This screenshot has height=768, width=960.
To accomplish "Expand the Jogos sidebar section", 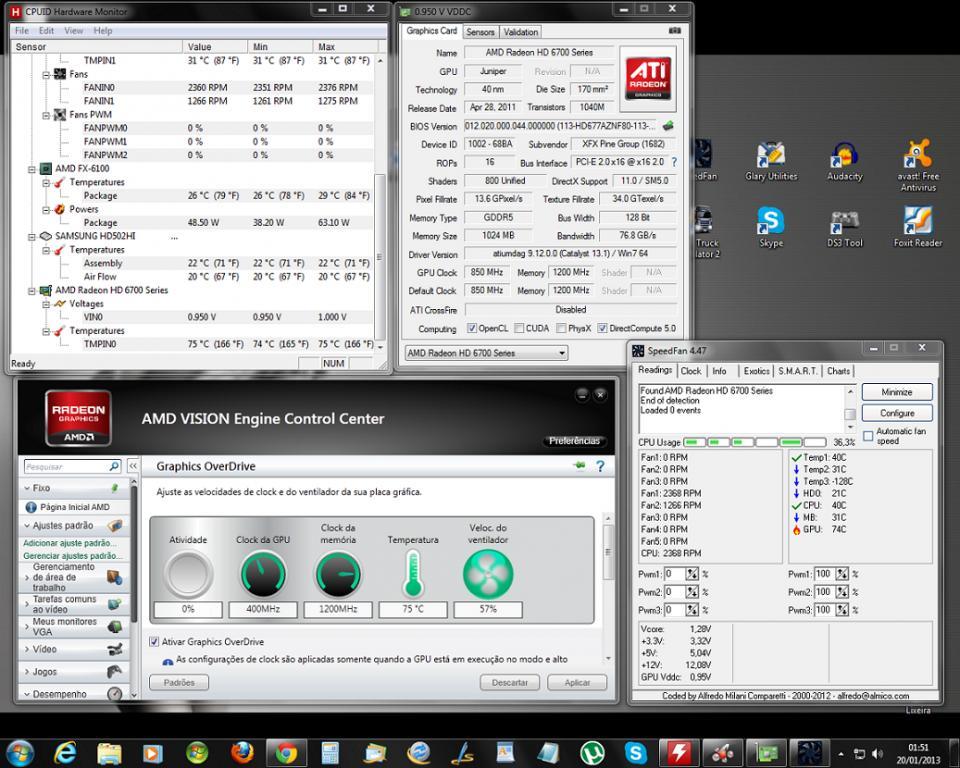I will [x=27, y=672].
